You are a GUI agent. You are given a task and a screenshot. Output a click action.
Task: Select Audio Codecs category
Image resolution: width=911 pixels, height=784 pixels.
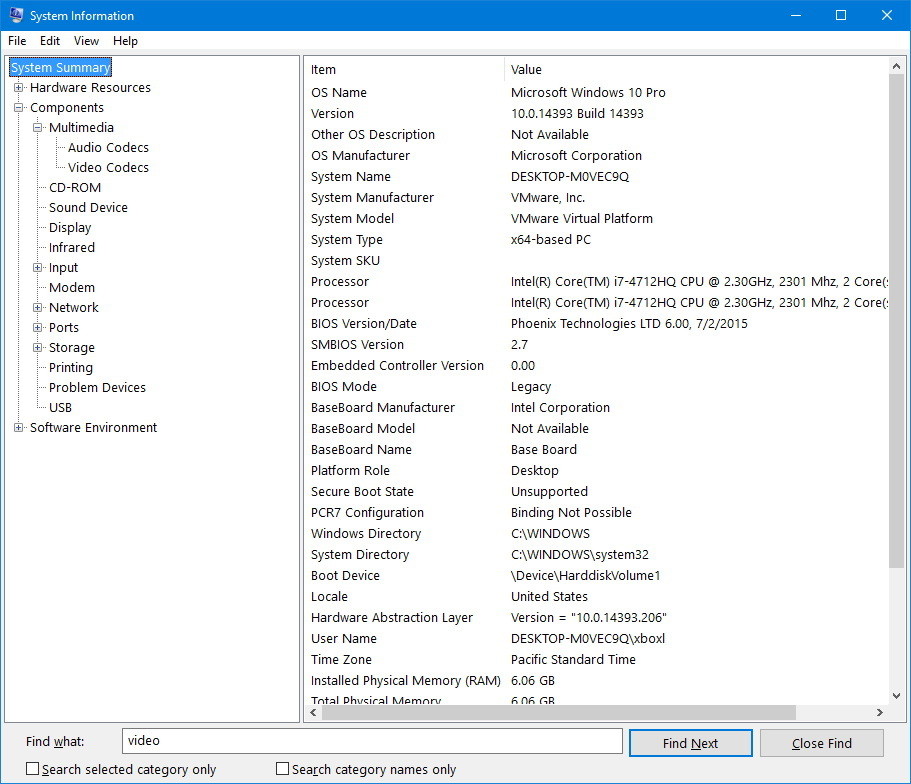click(x=108, y=148)
